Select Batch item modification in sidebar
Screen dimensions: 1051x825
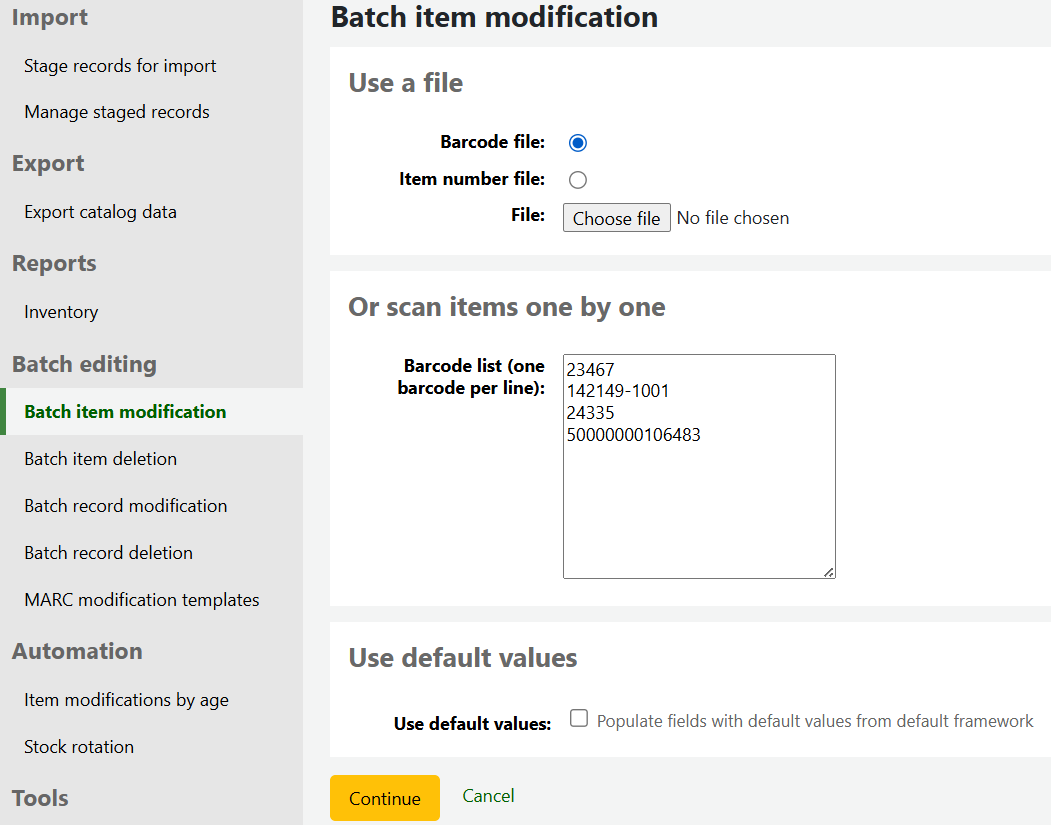tap(125, 412)
